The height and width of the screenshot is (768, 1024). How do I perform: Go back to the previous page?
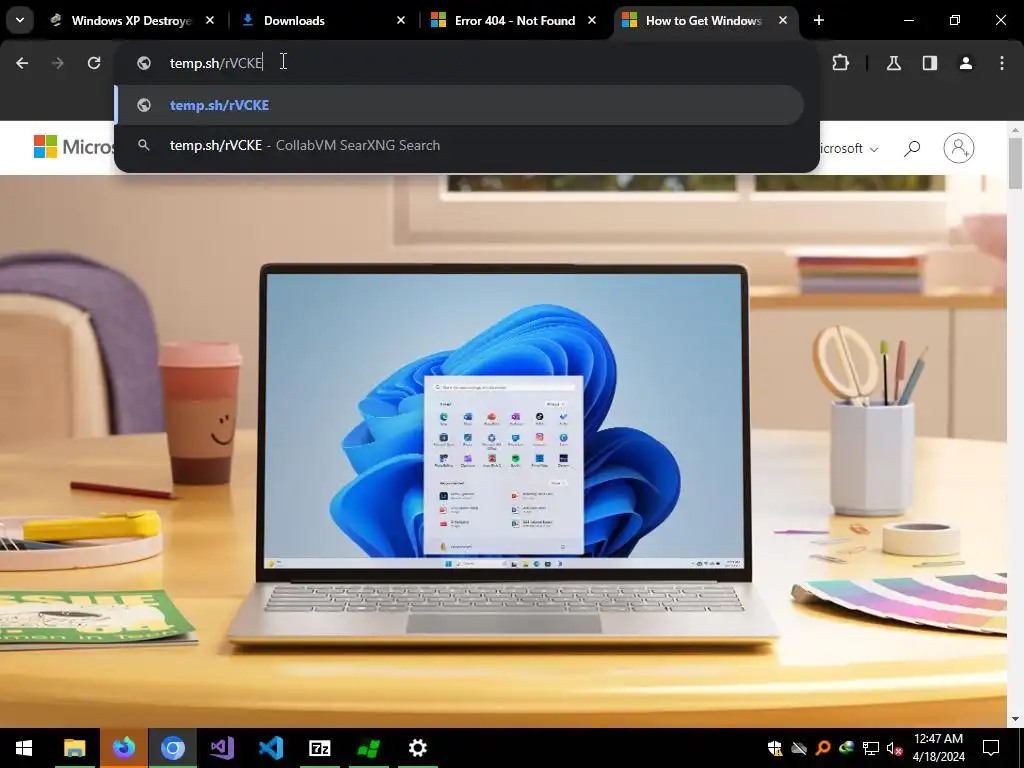click(x=22, y=63)
